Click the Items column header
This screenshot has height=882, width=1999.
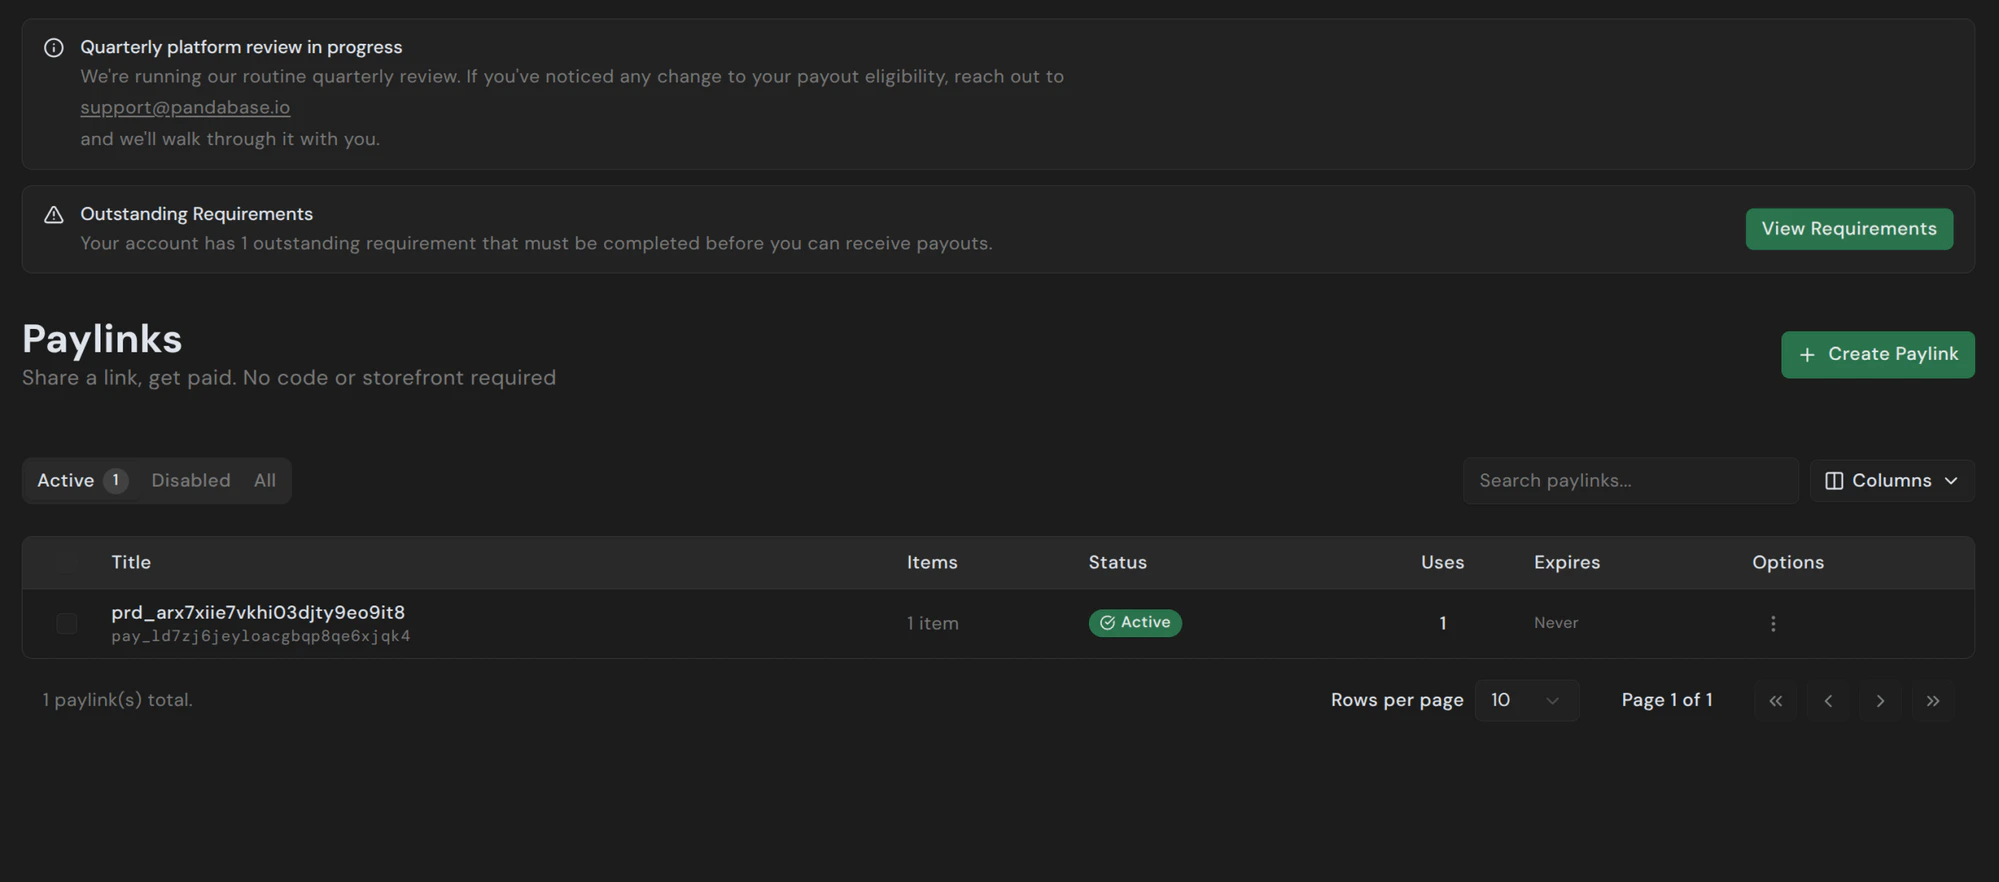(x=932, y=563)
